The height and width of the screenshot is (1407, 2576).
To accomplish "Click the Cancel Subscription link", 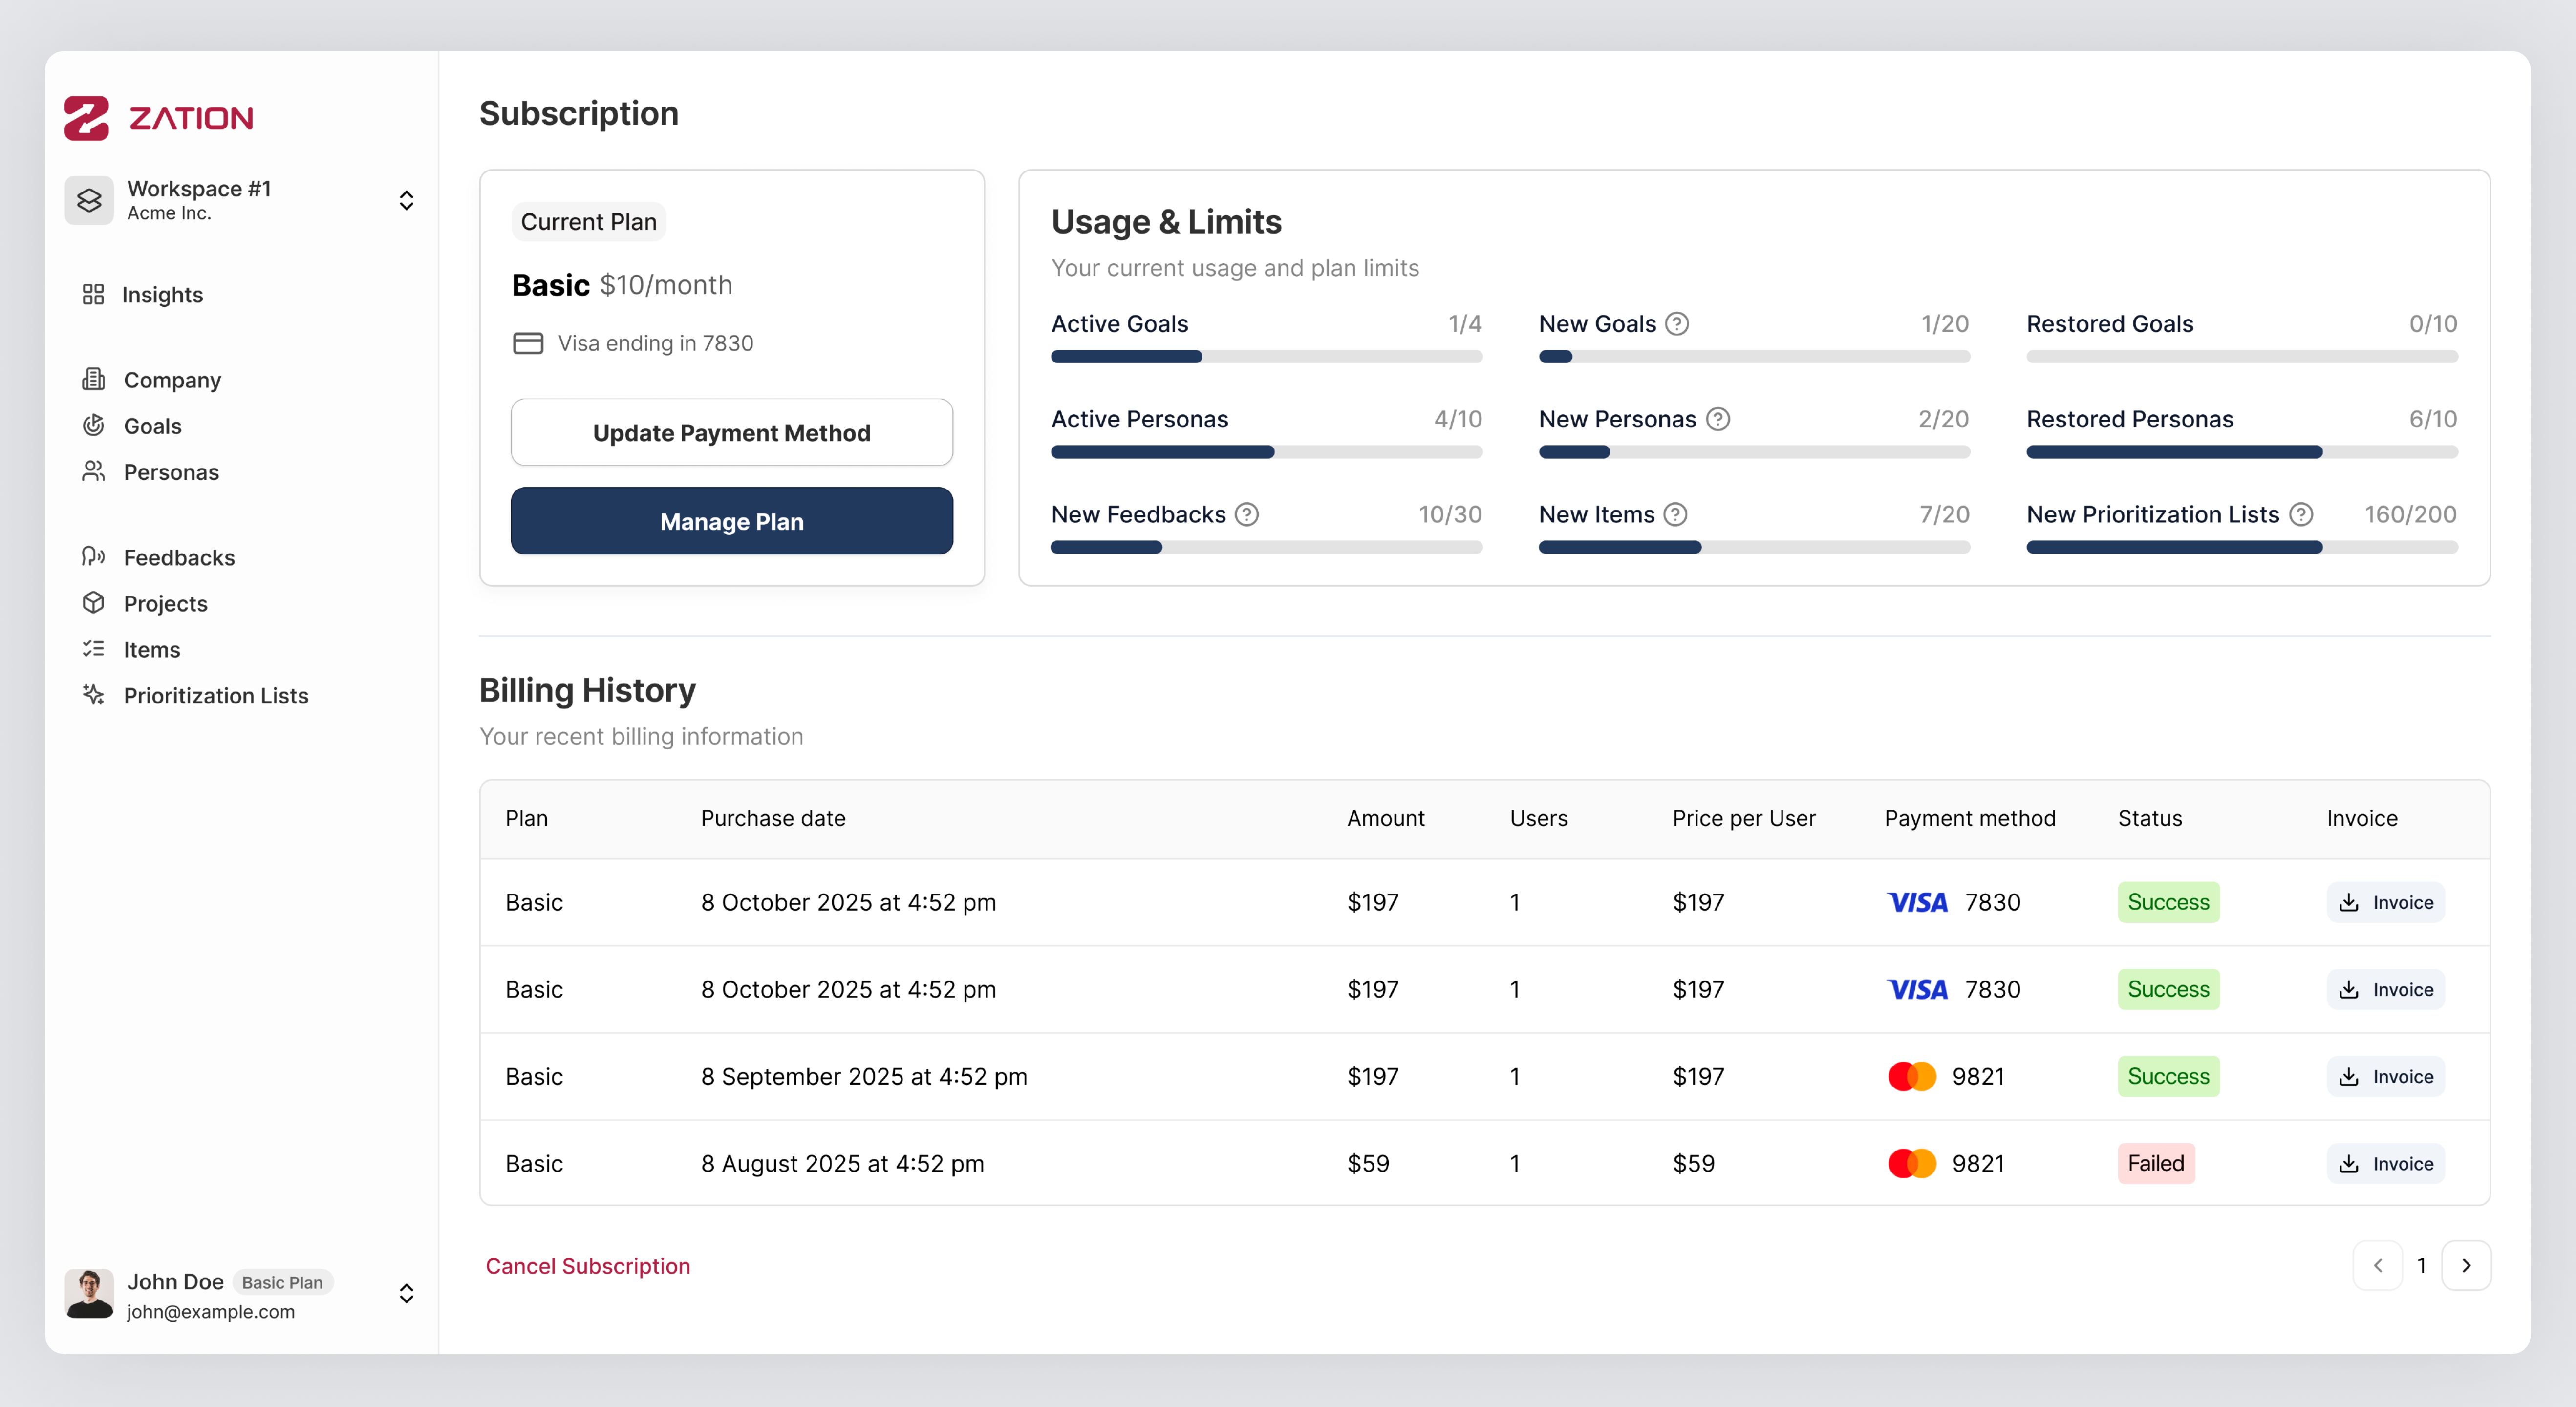I will click(588, 1266).
